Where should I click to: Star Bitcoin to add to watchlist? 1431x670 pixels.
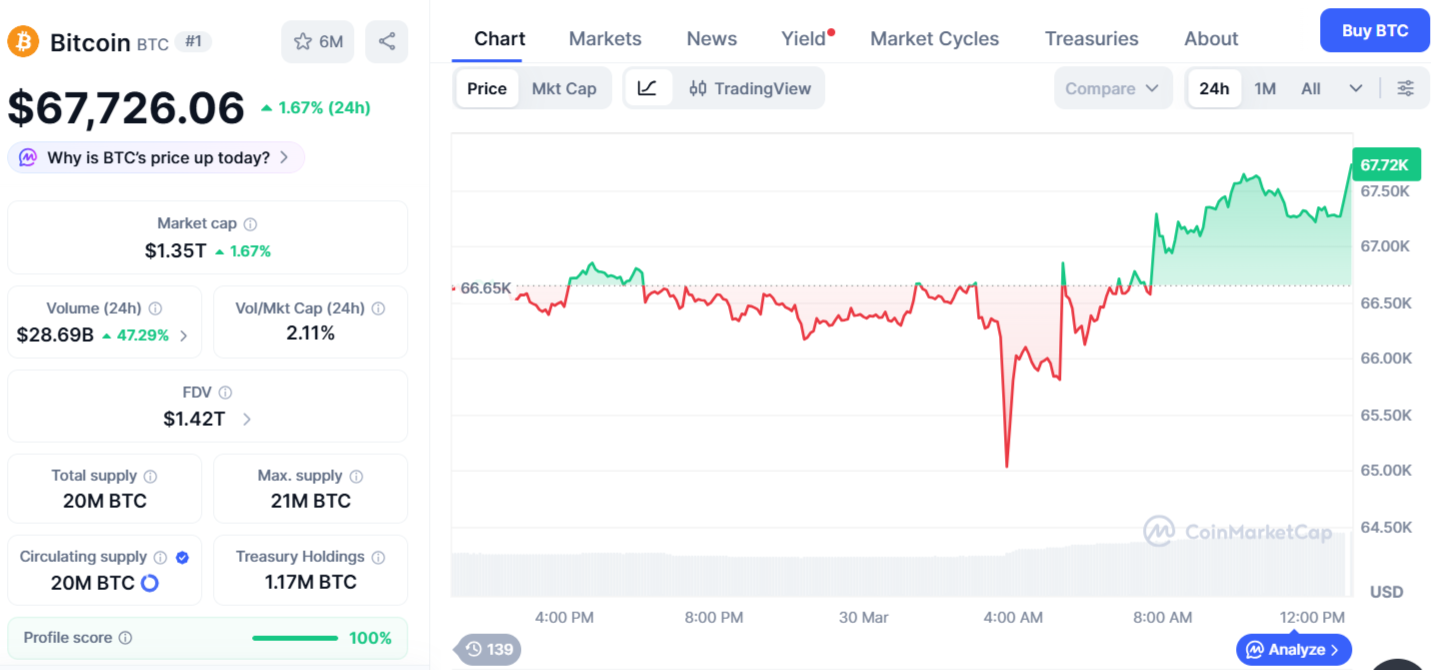(299, 41)
